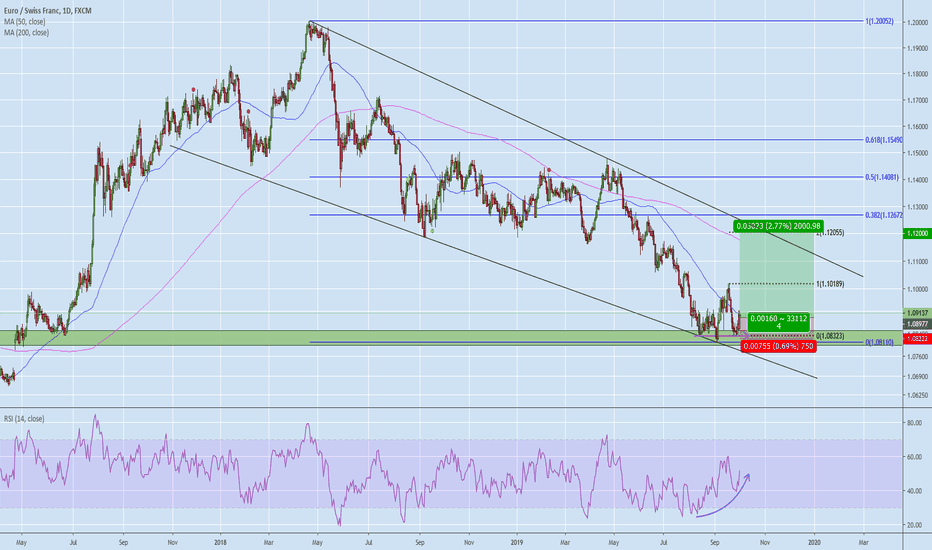This screenshot has width=932, height=550.
Task: Click the 0.382 Fibonacci level label
Action: [884, 215]
